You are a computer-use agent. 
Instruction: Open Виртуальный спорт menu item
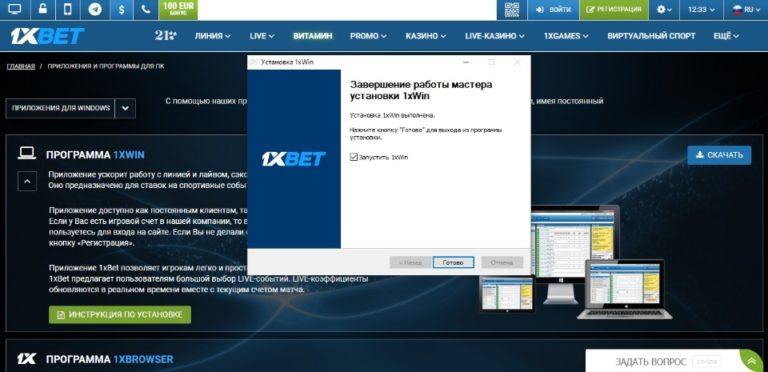tap(651, 36)
